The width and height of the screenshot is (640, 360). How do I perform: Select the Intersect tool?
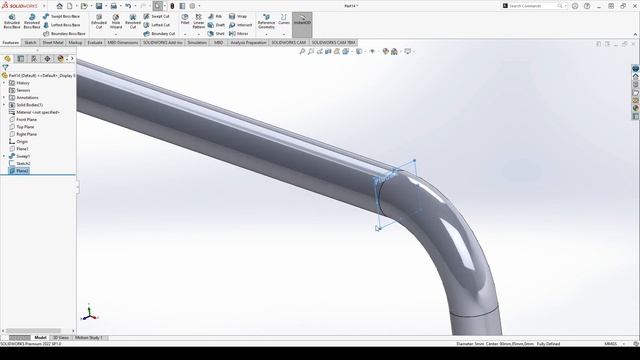tap(240, 25)
